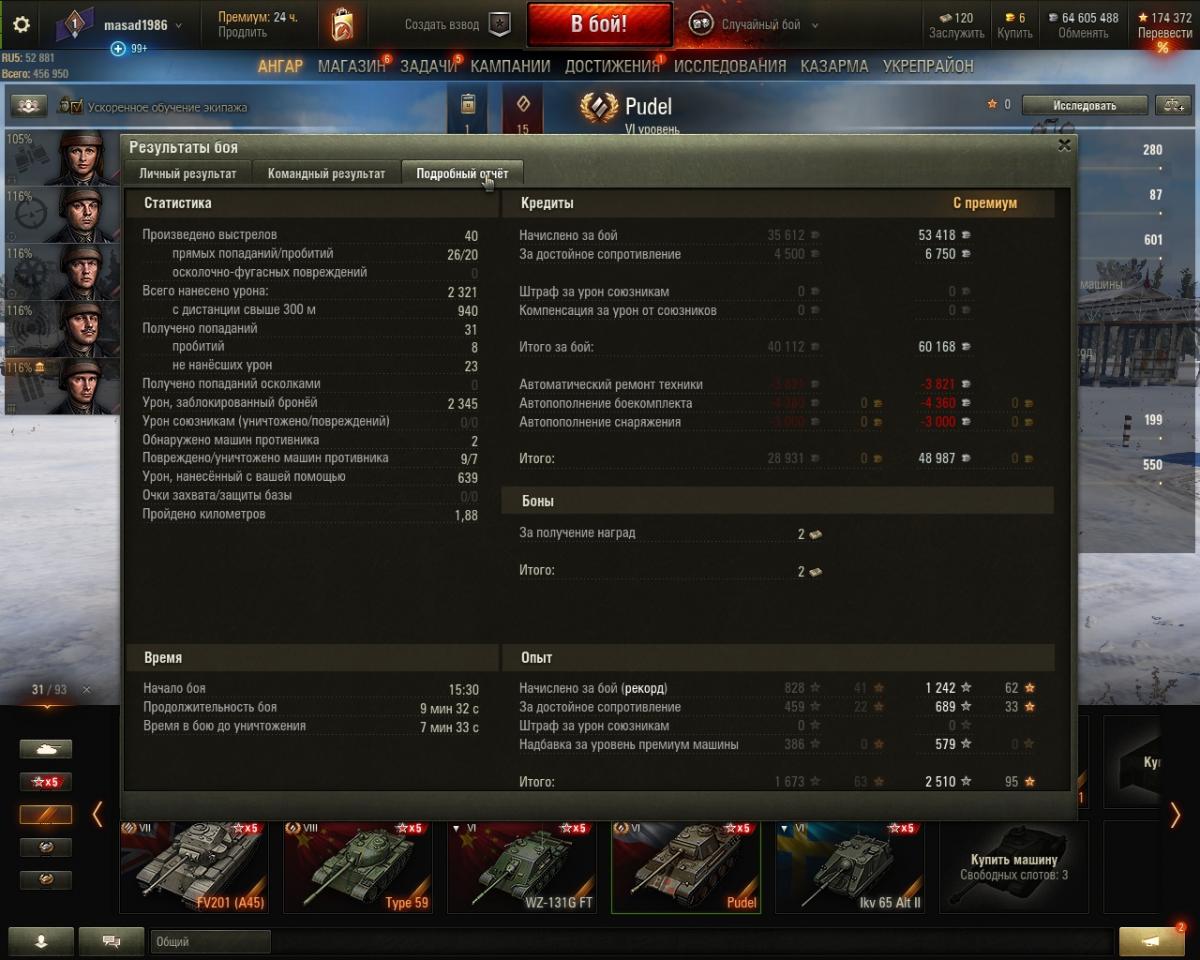The image size is (1200, 960).
Task: Select the Ikv 65 Alt II tank
Action: (x=850, y=867)
